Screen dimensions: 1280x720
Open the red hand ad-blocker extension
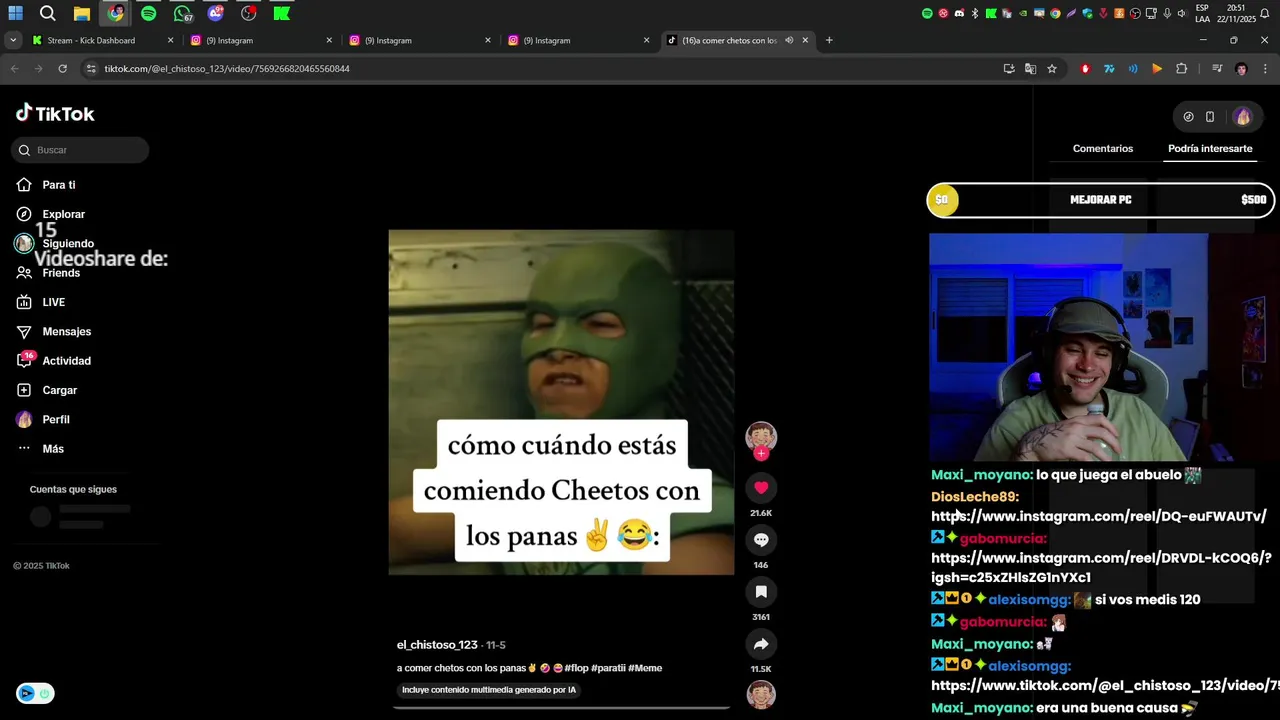click(1085, 69)
